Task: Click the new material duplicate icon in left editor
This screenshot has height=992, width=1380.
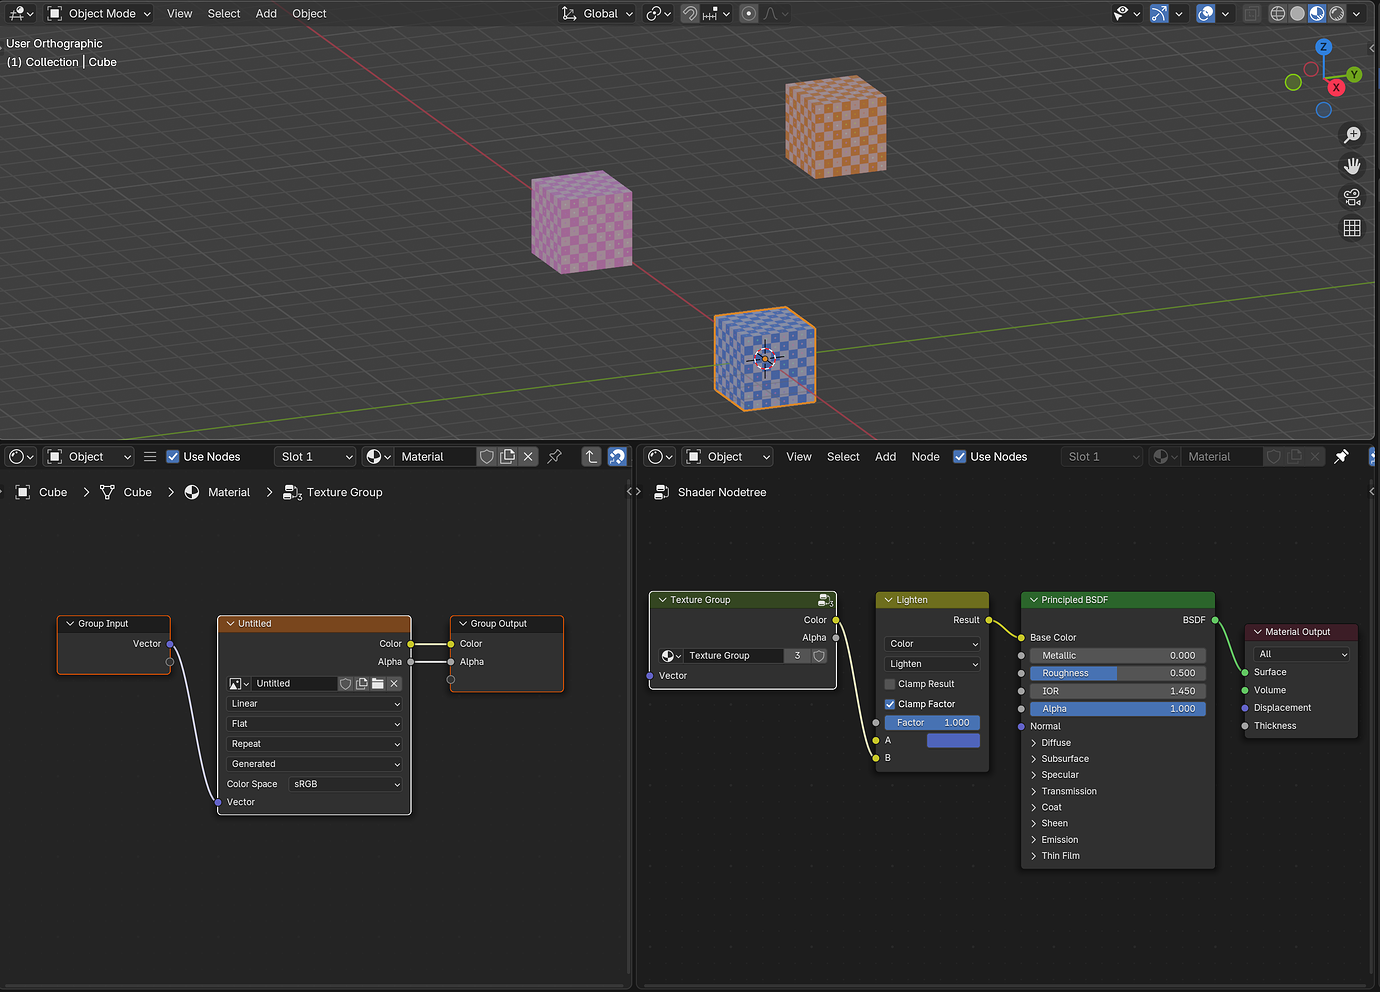Action: pos(508,456)
